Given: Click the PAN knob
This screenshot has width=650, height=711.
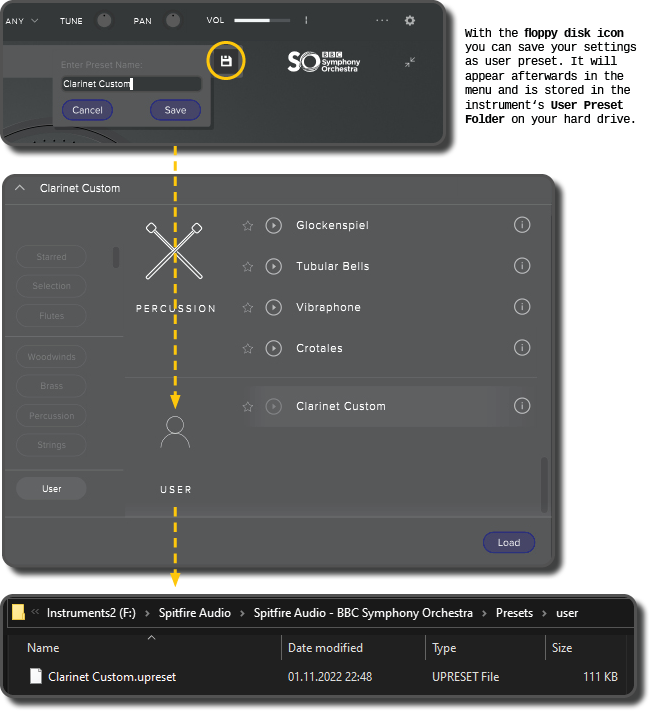Looking at the screenshot, I should coord(173,20).
